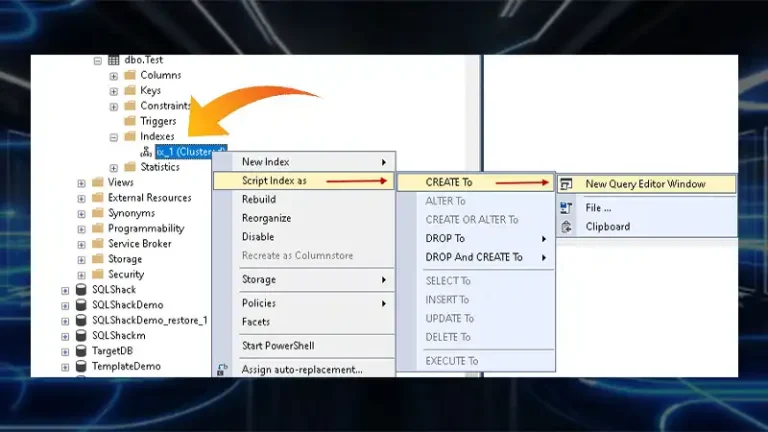The height and width of the screenshot is (432, 768).
Task: Expand the Programmability folder node
Action: tap(81, 229)
